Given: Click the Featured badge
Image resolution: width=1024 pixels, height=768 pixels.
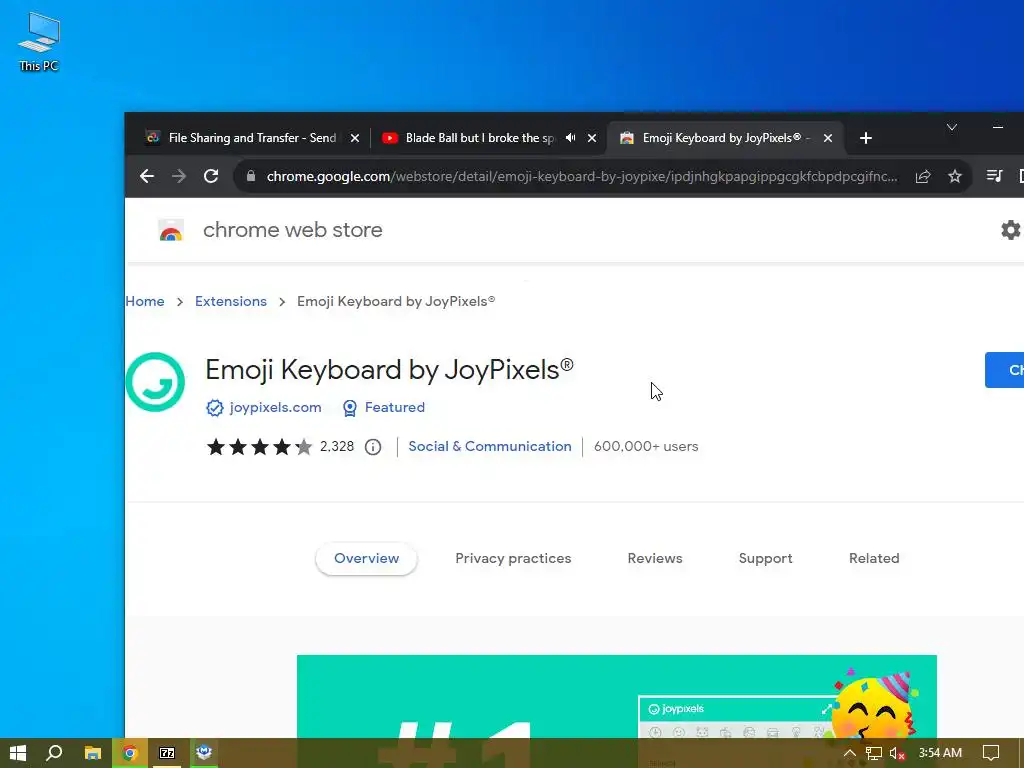Looking at the screenshot, I should 384,408.
